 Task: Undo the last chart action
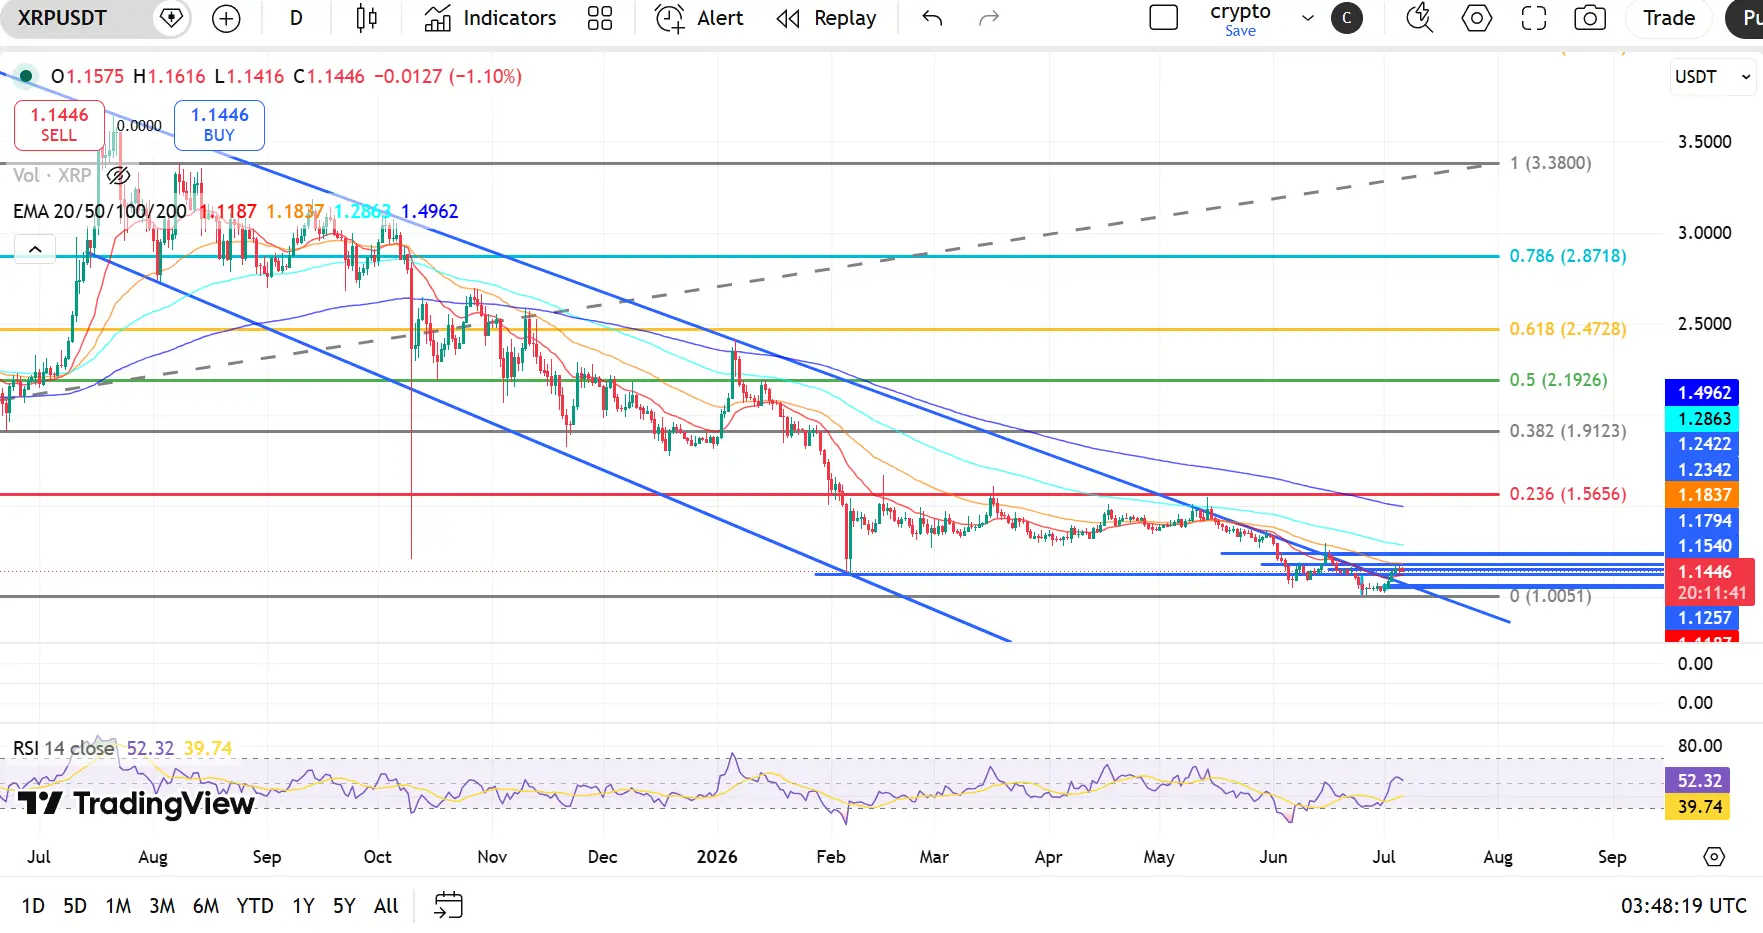932,18
